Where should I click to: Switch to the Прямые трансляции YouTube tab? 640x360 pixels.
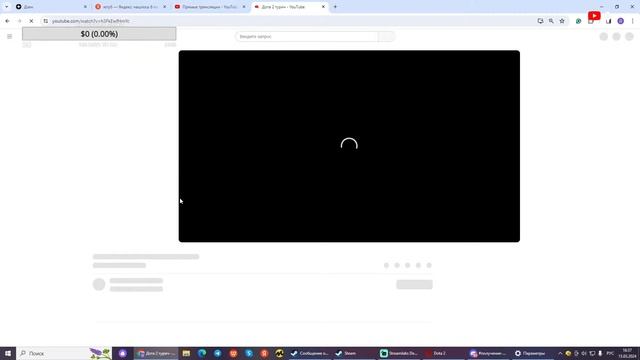[210, 7]
